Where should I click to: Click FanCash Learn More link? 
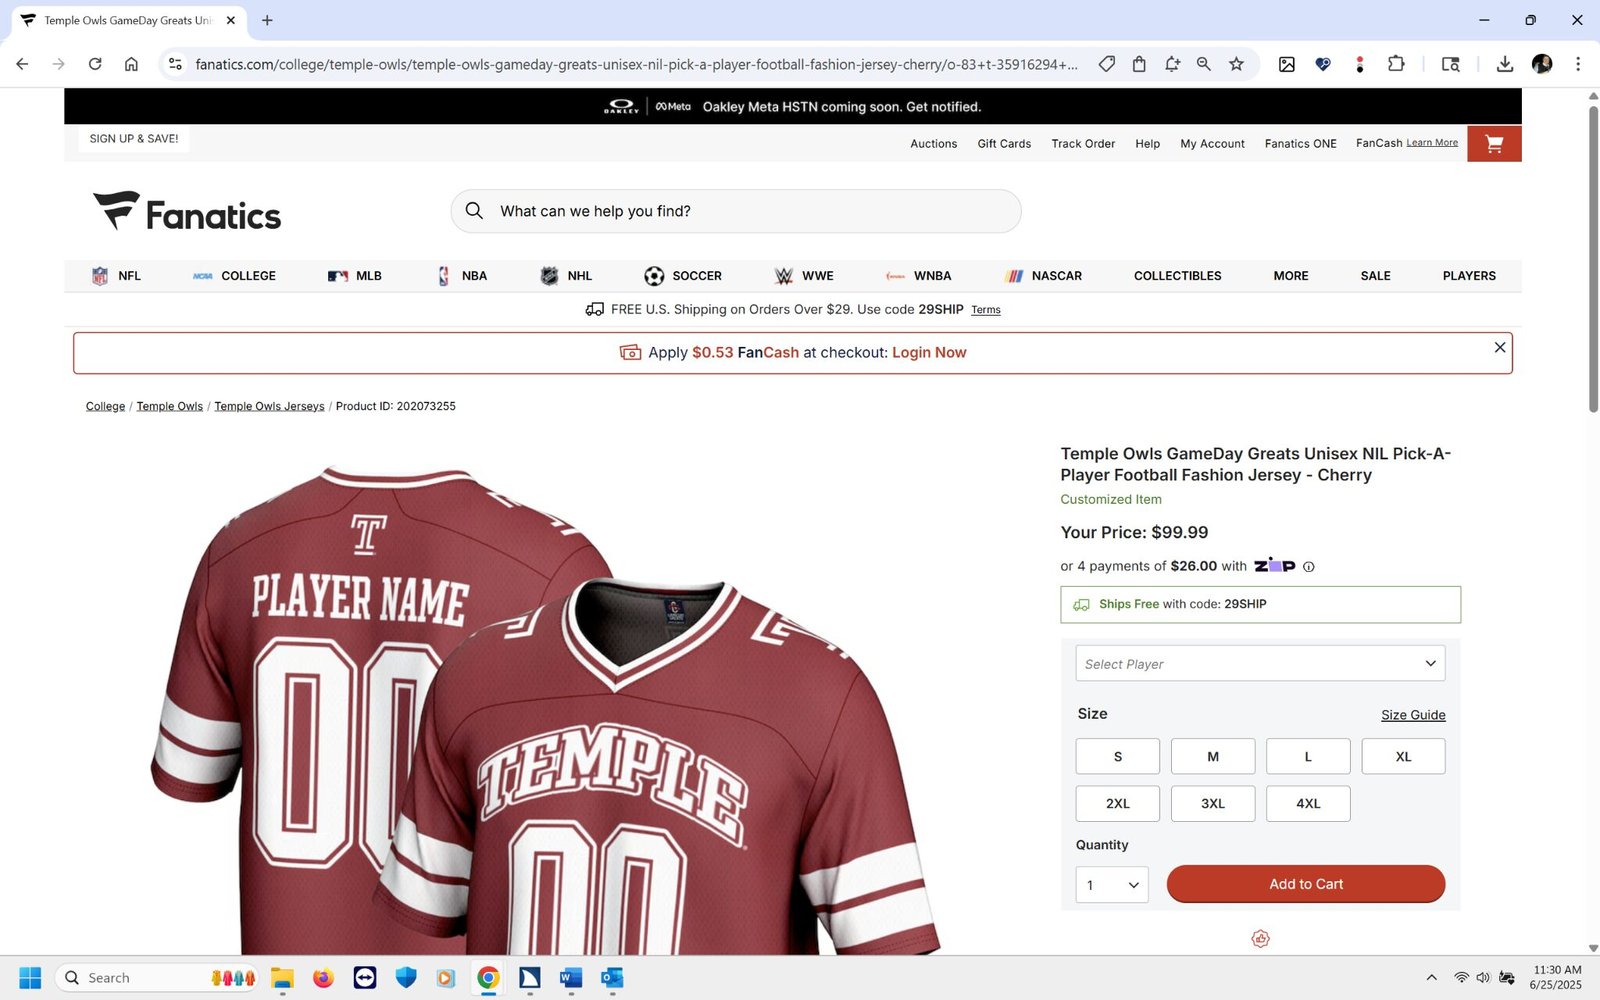coord(1432,143)
